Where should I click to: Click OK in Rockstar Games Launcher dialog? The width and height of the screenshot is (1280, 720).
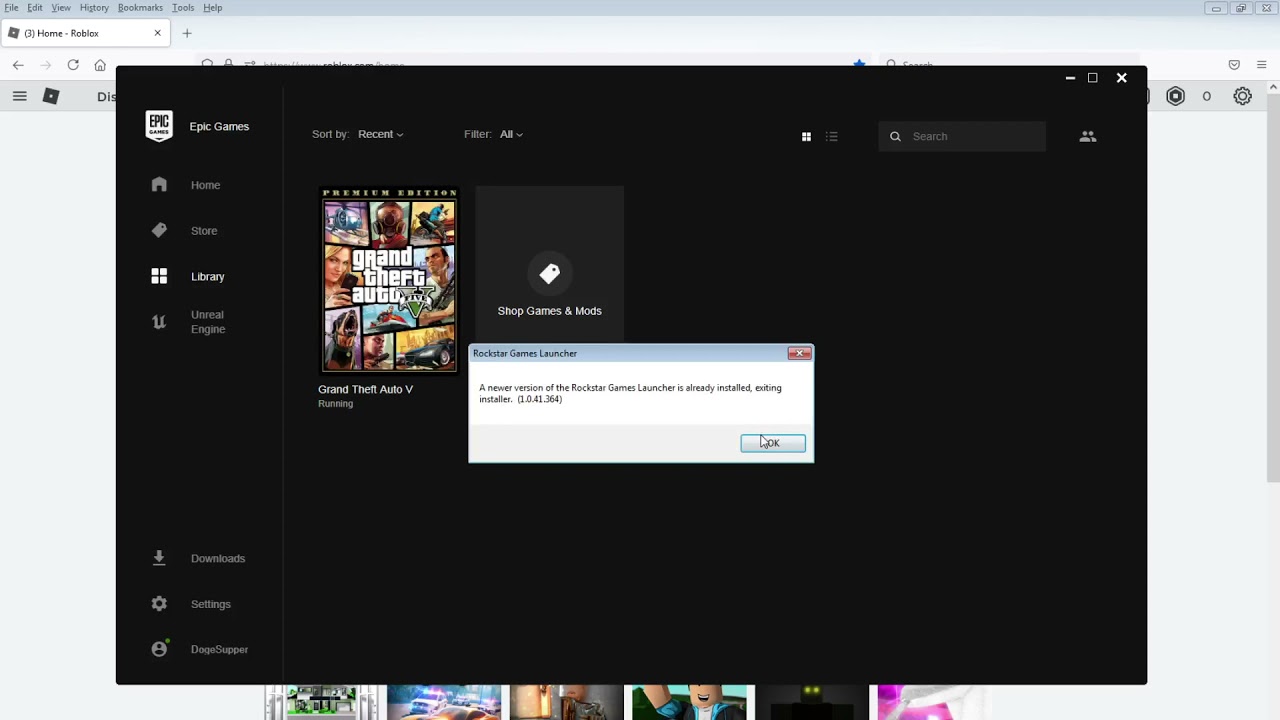(773, 443)
